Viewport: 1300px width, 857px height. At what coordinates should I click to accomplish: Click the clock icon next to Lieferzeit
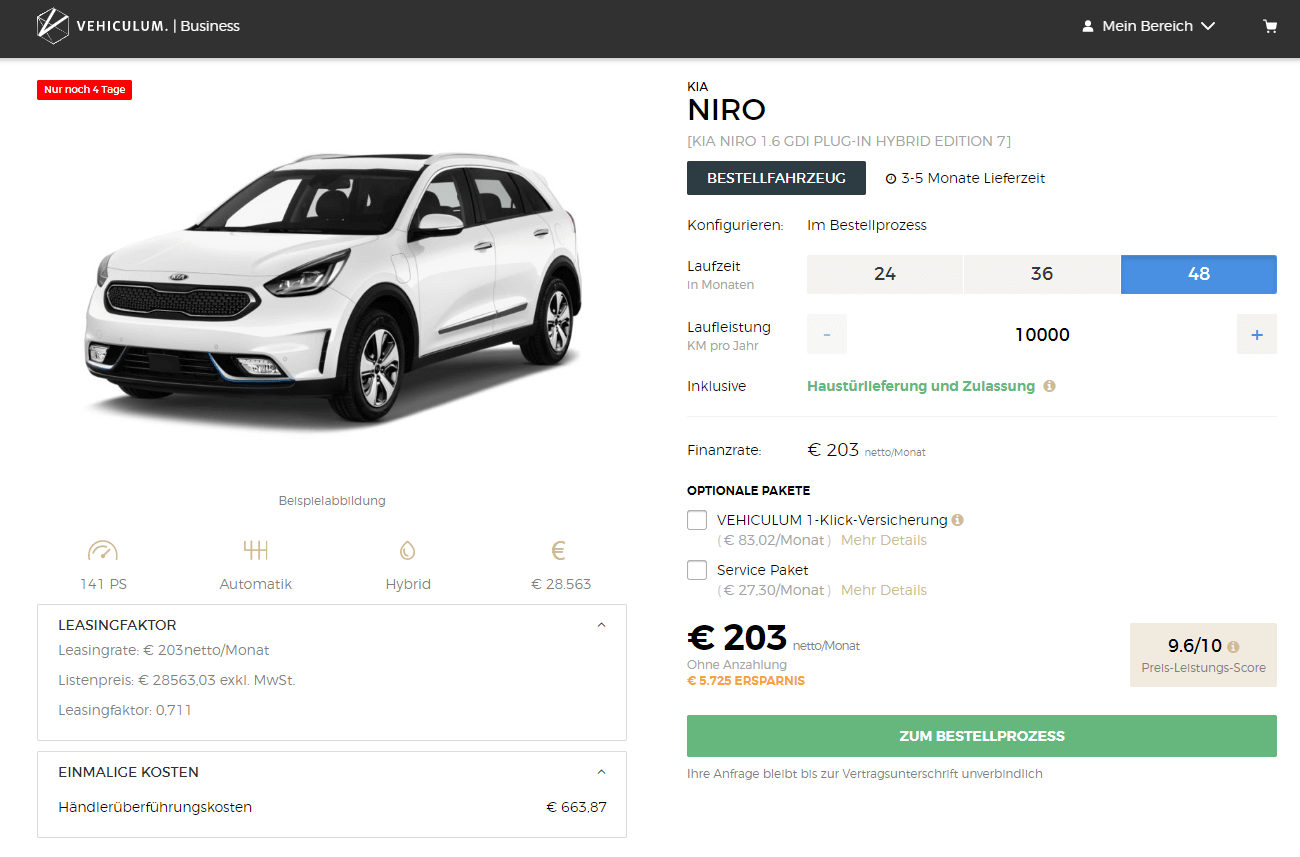pos(891,179)
